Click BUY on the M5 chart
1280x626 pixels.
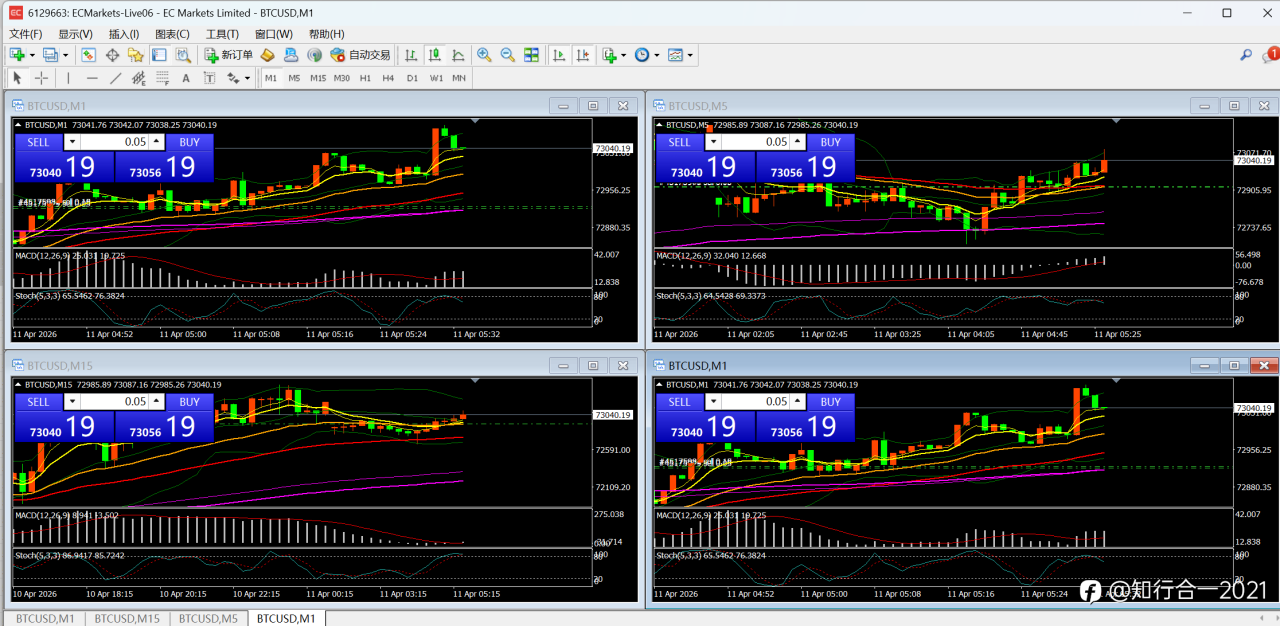[x=830, y=142]
